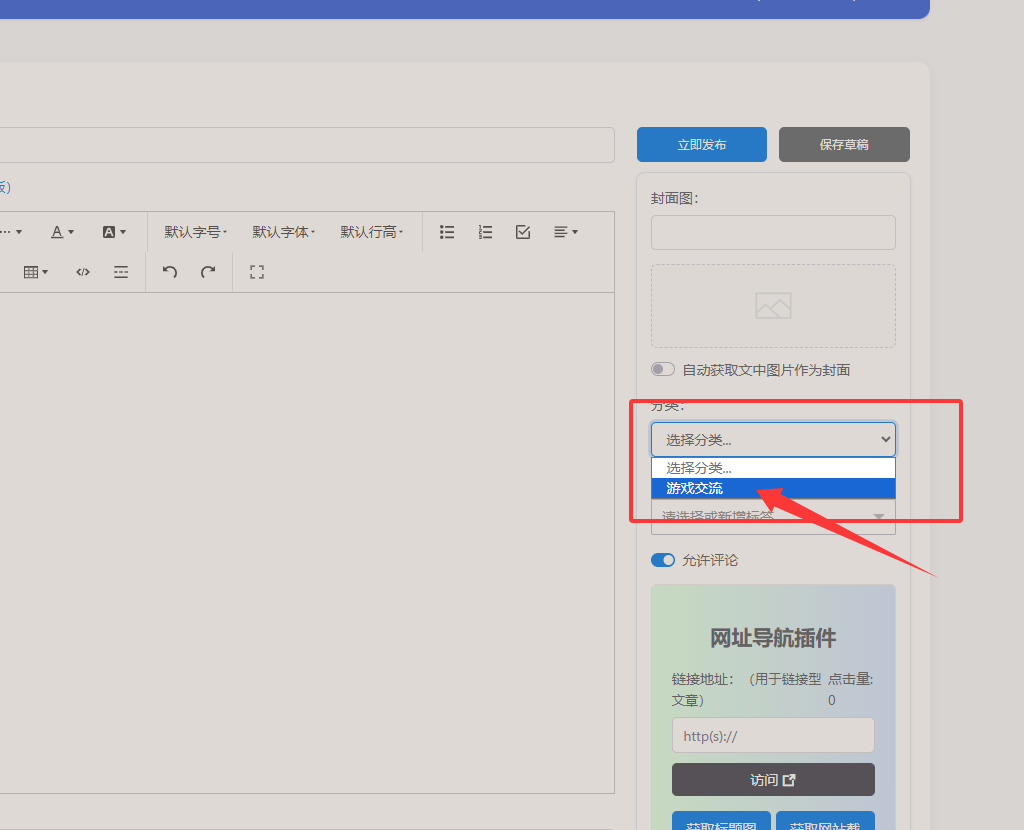Click the code block icon

coord(83,272)
